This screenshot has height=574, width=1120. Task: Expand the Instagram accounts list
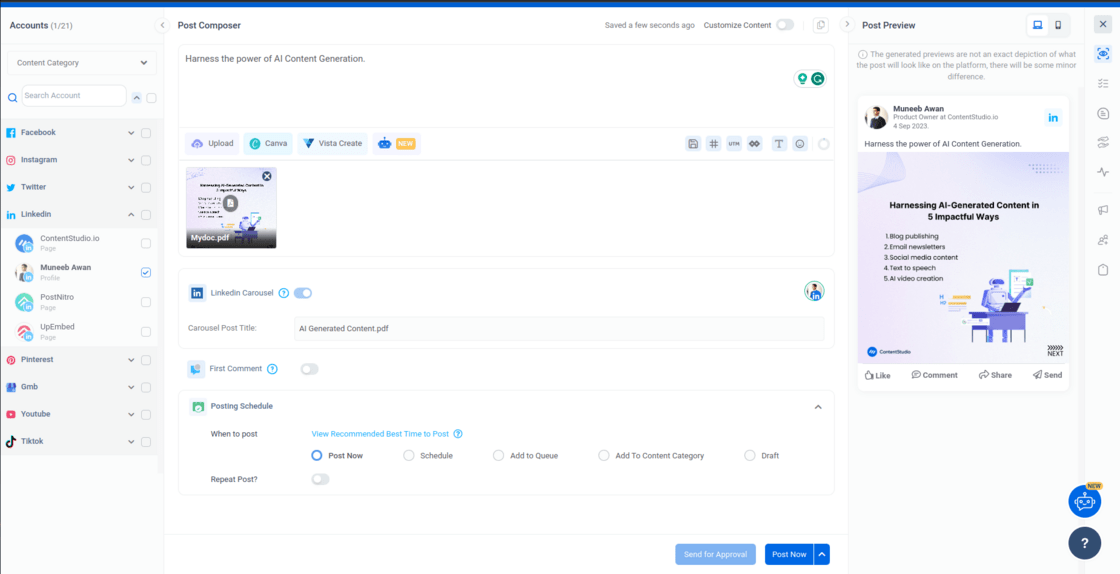(131, 161)
